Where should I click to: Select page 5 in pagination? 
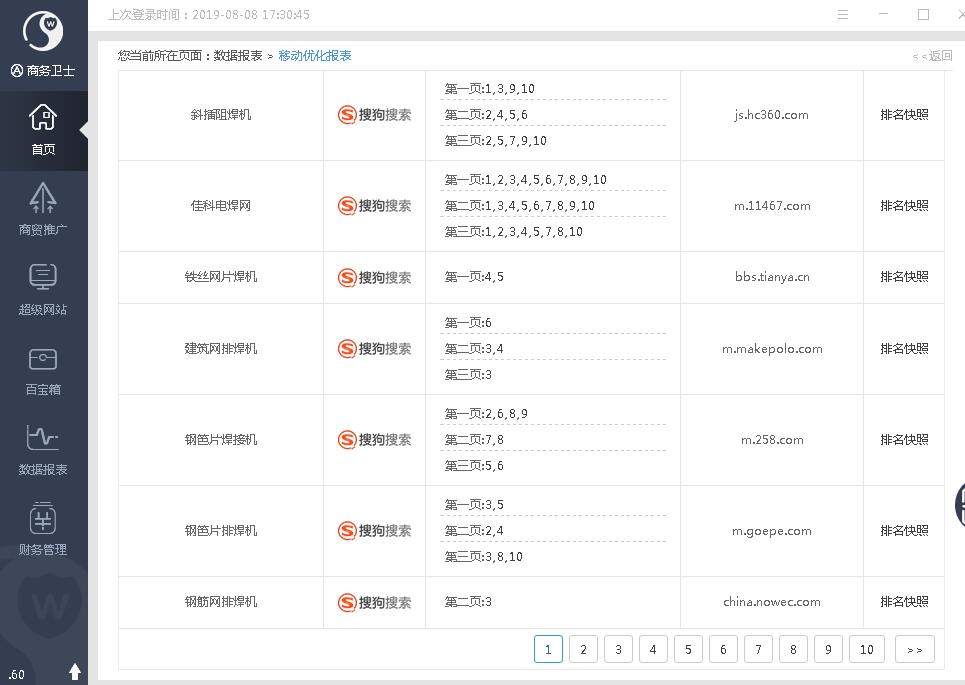coord(688,649)
